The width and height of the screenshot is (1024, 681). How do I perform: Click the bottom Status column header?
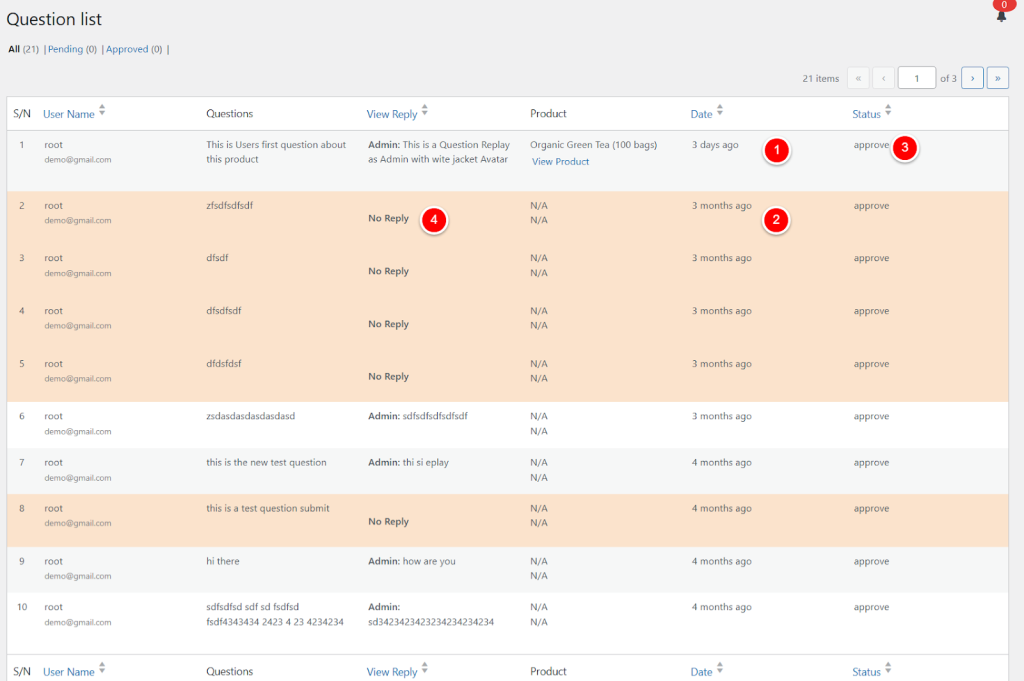866,672
